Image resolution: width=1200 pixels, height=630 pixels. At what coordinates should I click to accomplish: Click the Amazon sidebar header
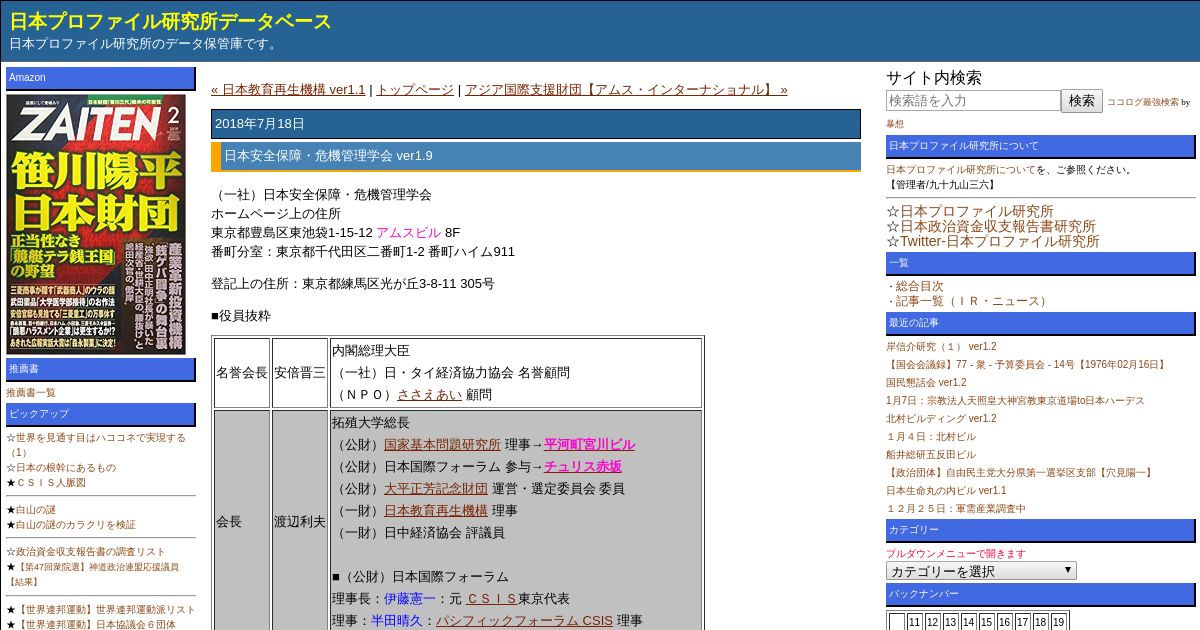[101, 78]
